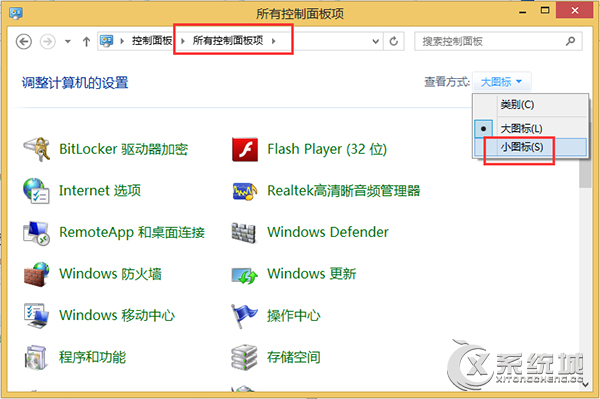Open the 存储空间 drives icon
The width and height of the screenshot is (600, 399).
click(x=244, y=357)
